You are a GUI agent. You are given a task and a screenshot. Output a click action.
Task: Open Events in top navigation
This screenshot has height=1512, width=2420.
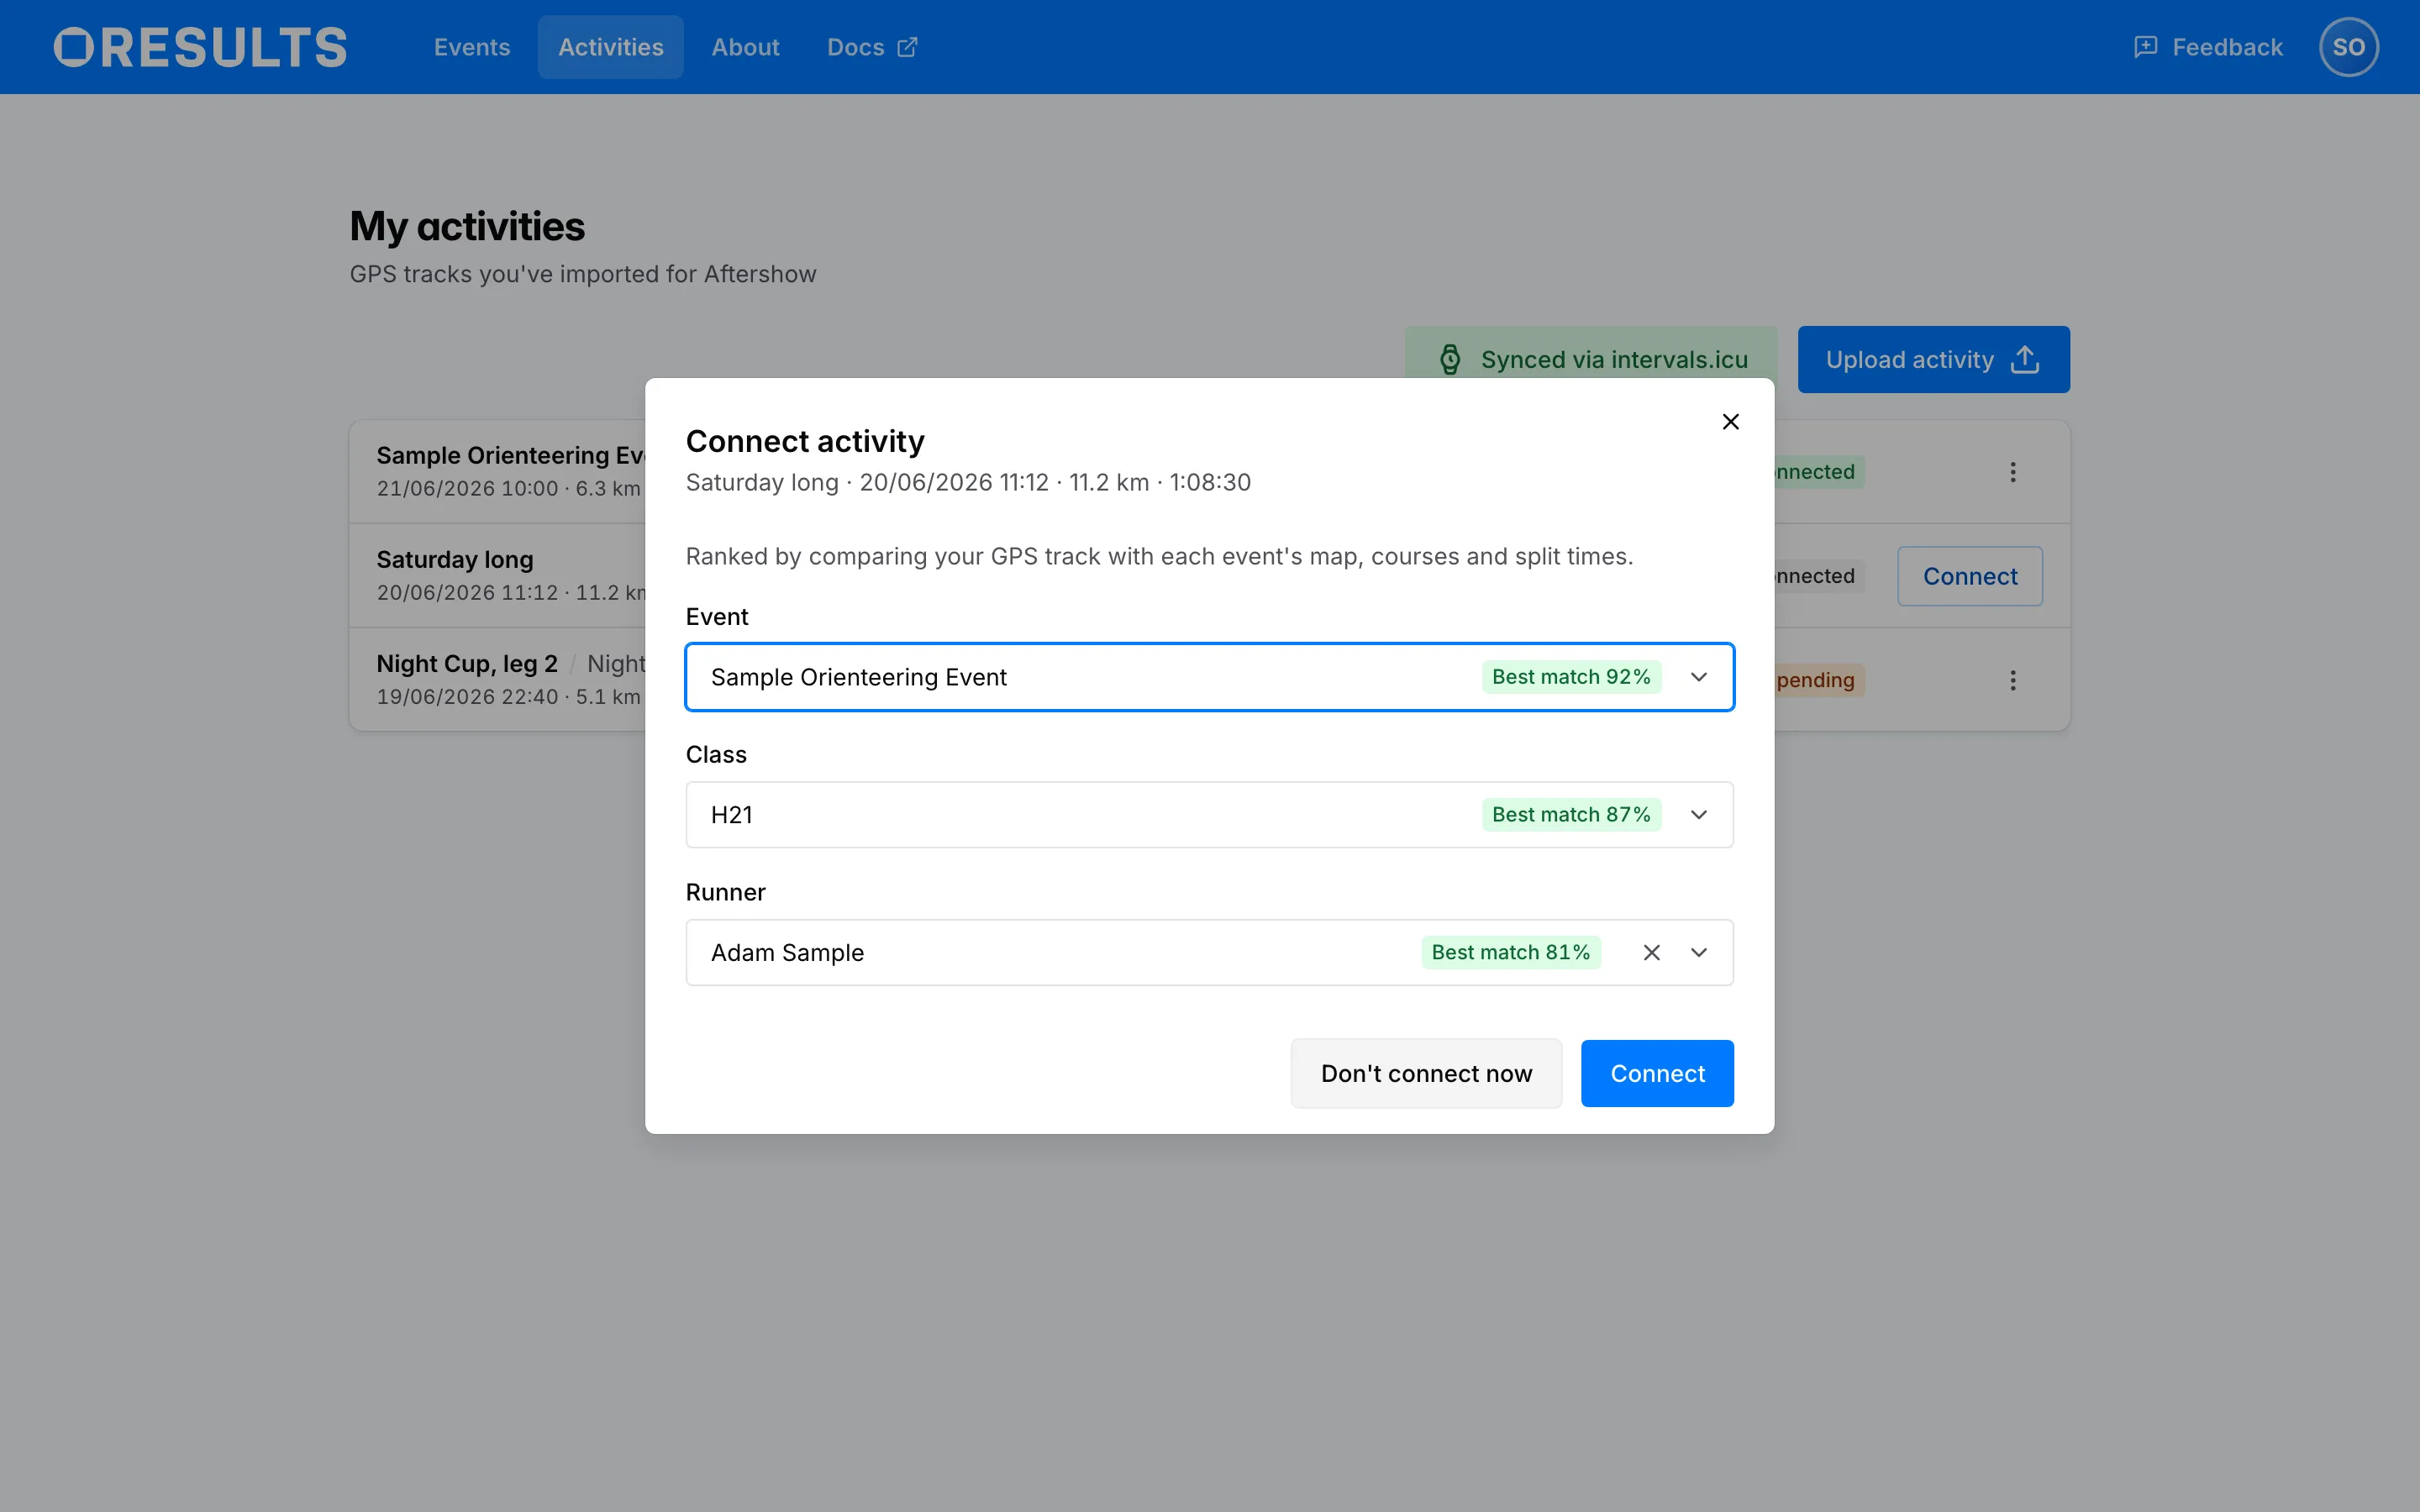[472, 47]
